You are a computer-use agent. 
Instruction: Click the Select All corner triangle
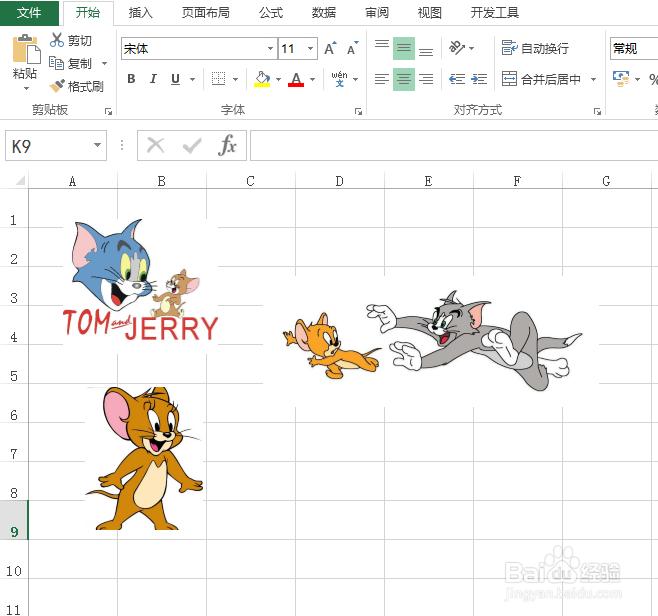tap(20, 181)
